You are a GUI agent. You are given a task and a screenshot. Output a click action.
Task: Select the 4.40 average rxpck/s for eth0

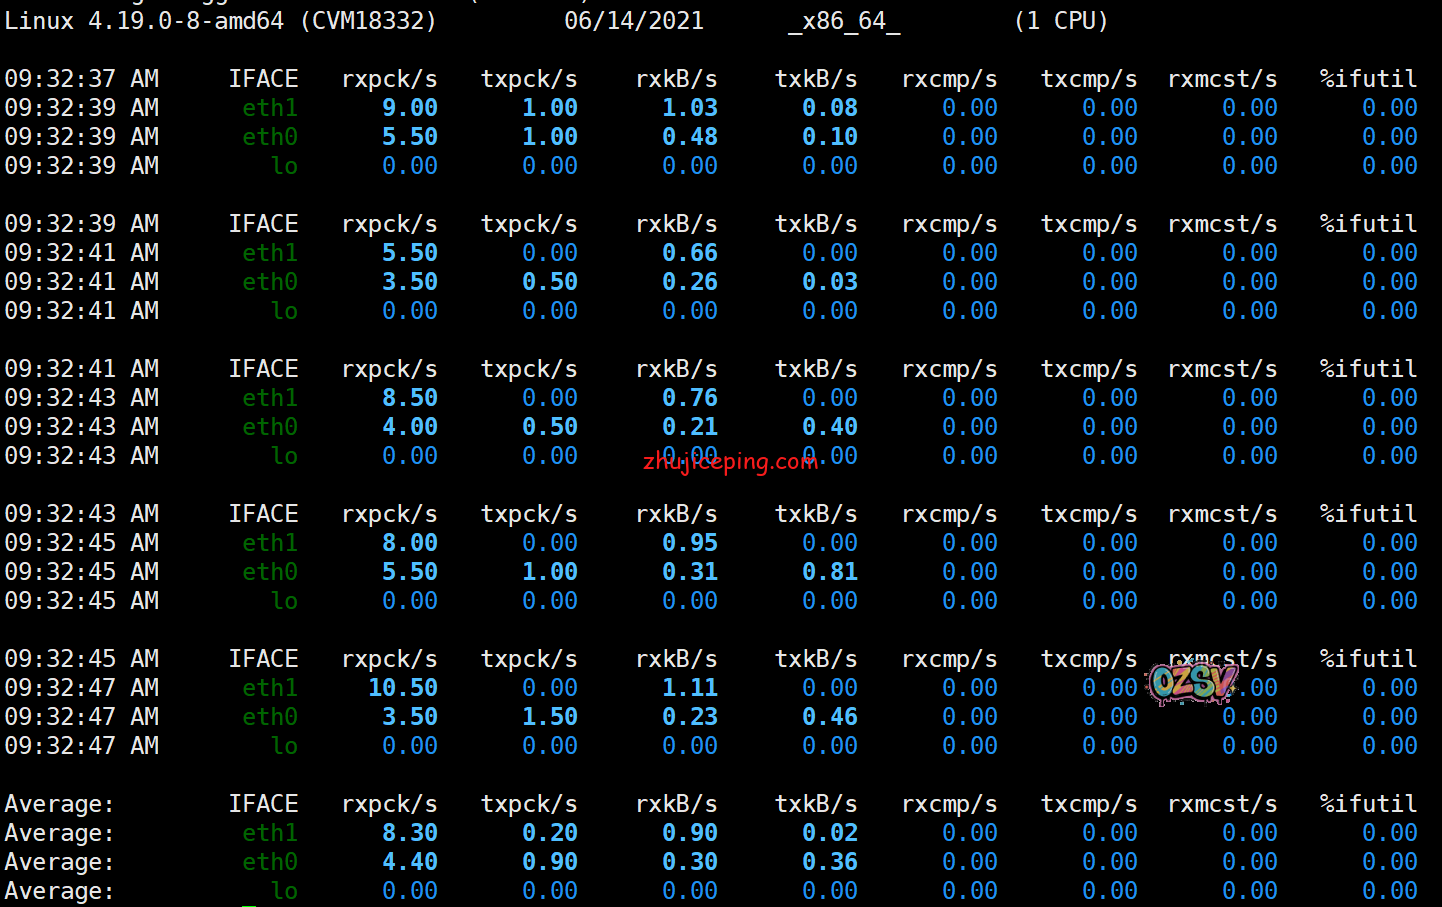coord(410,862)
